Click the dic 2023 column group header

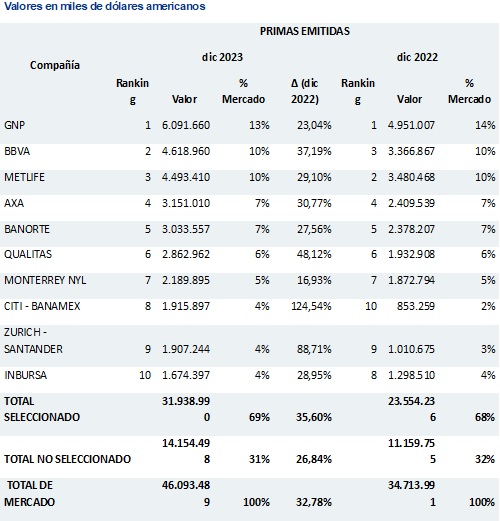(x=222, y=57)
